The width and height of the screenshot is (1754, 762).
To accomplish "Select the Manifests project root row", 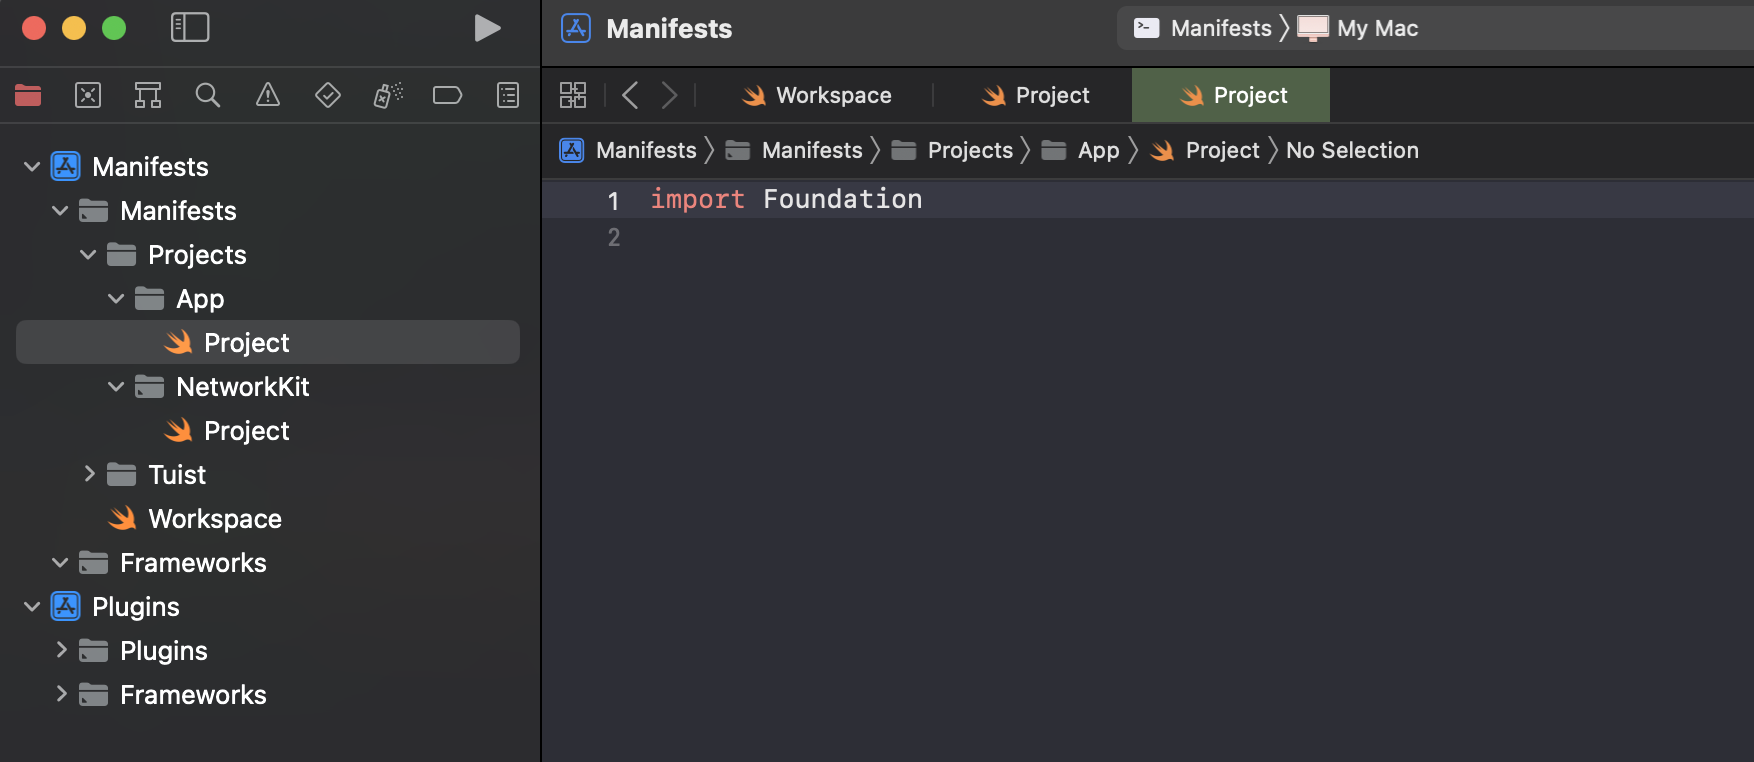I will tap(268, 166).
